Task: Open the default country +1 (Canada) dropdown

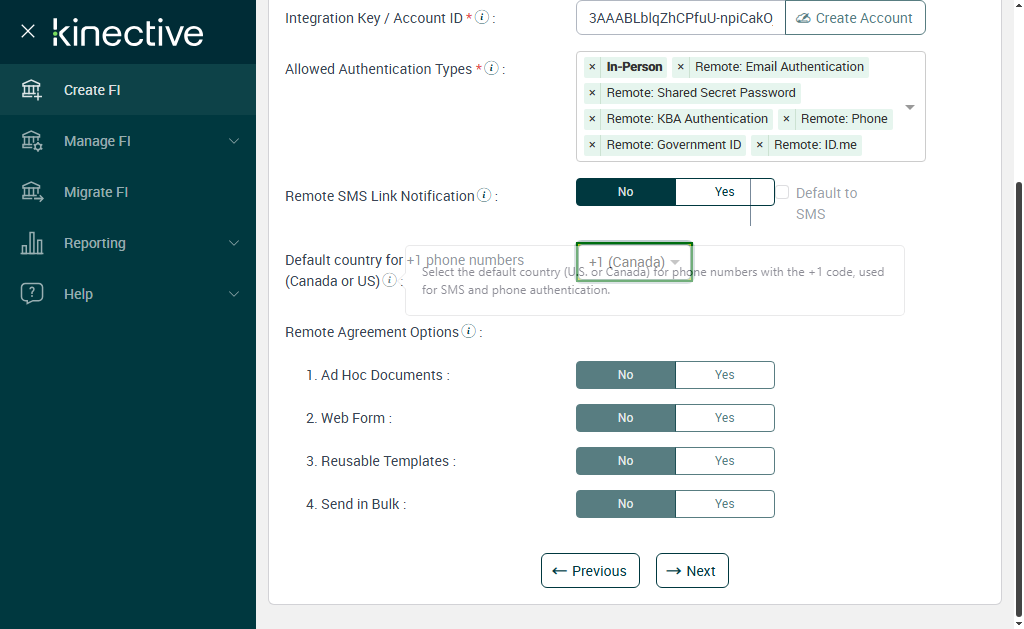Action: pos(635,262)
